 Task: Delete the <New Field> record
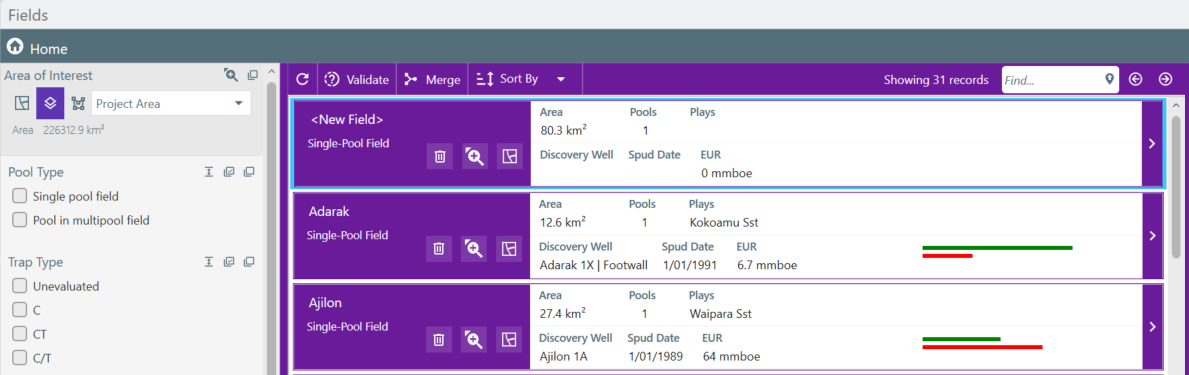440,157
